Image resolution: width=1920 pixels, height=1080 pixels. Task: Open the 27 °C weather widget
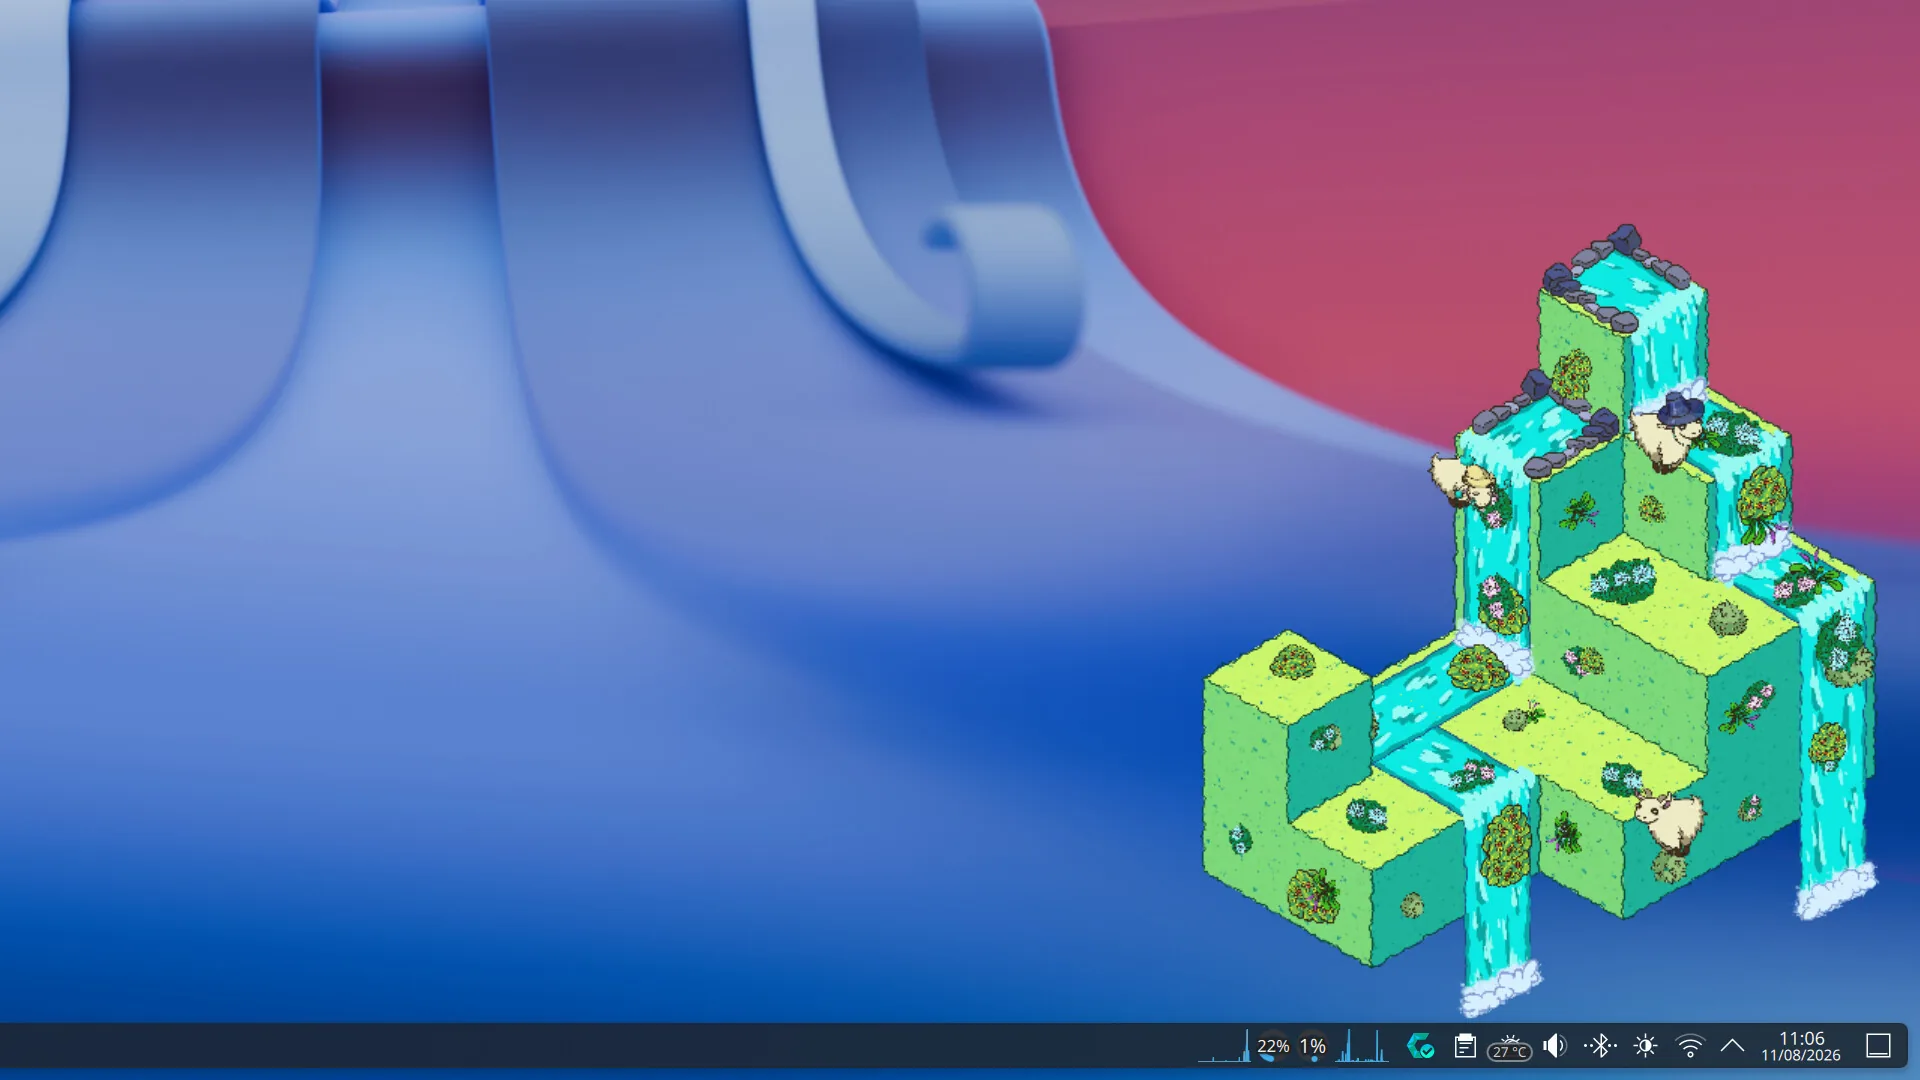coord(1510,1047)
